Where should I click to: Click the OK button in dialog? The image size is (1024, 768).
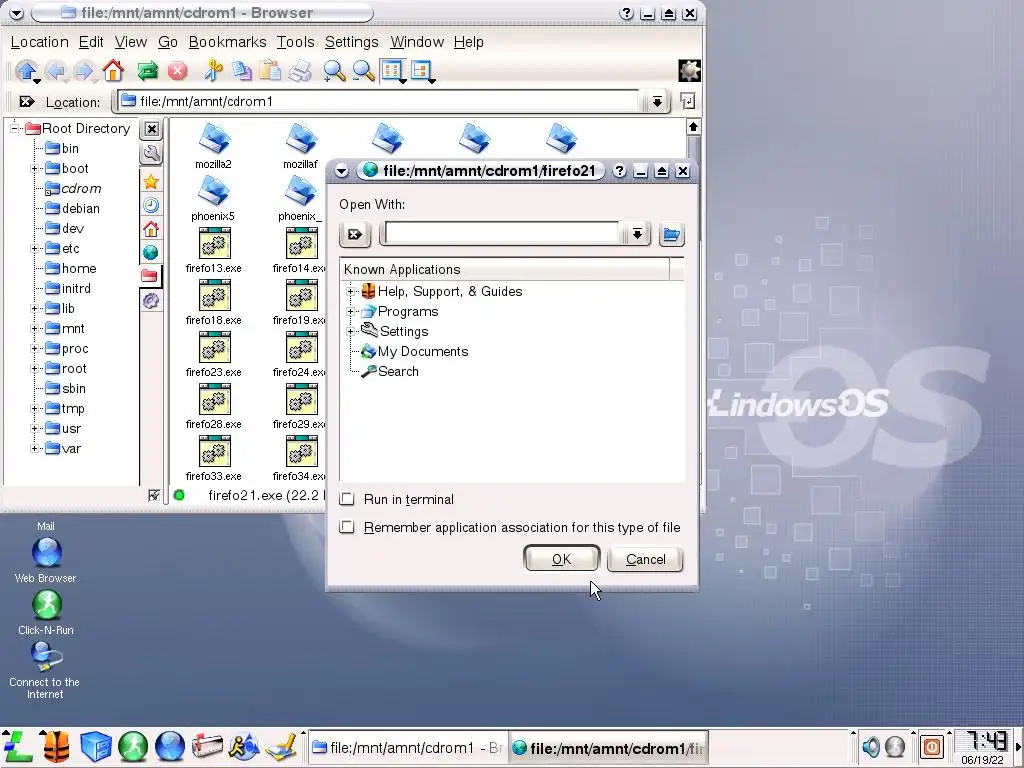pyautogui.click(x=562, y=559)
